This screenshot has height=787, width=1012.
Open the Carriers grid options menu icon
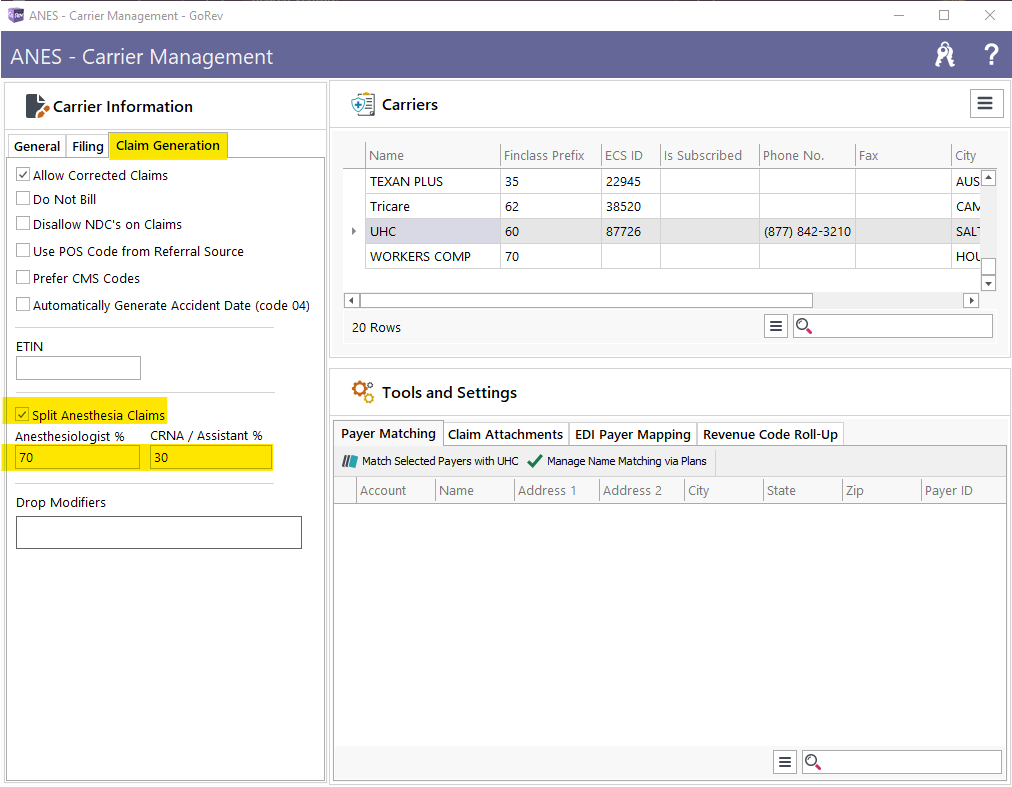point(776,327)
